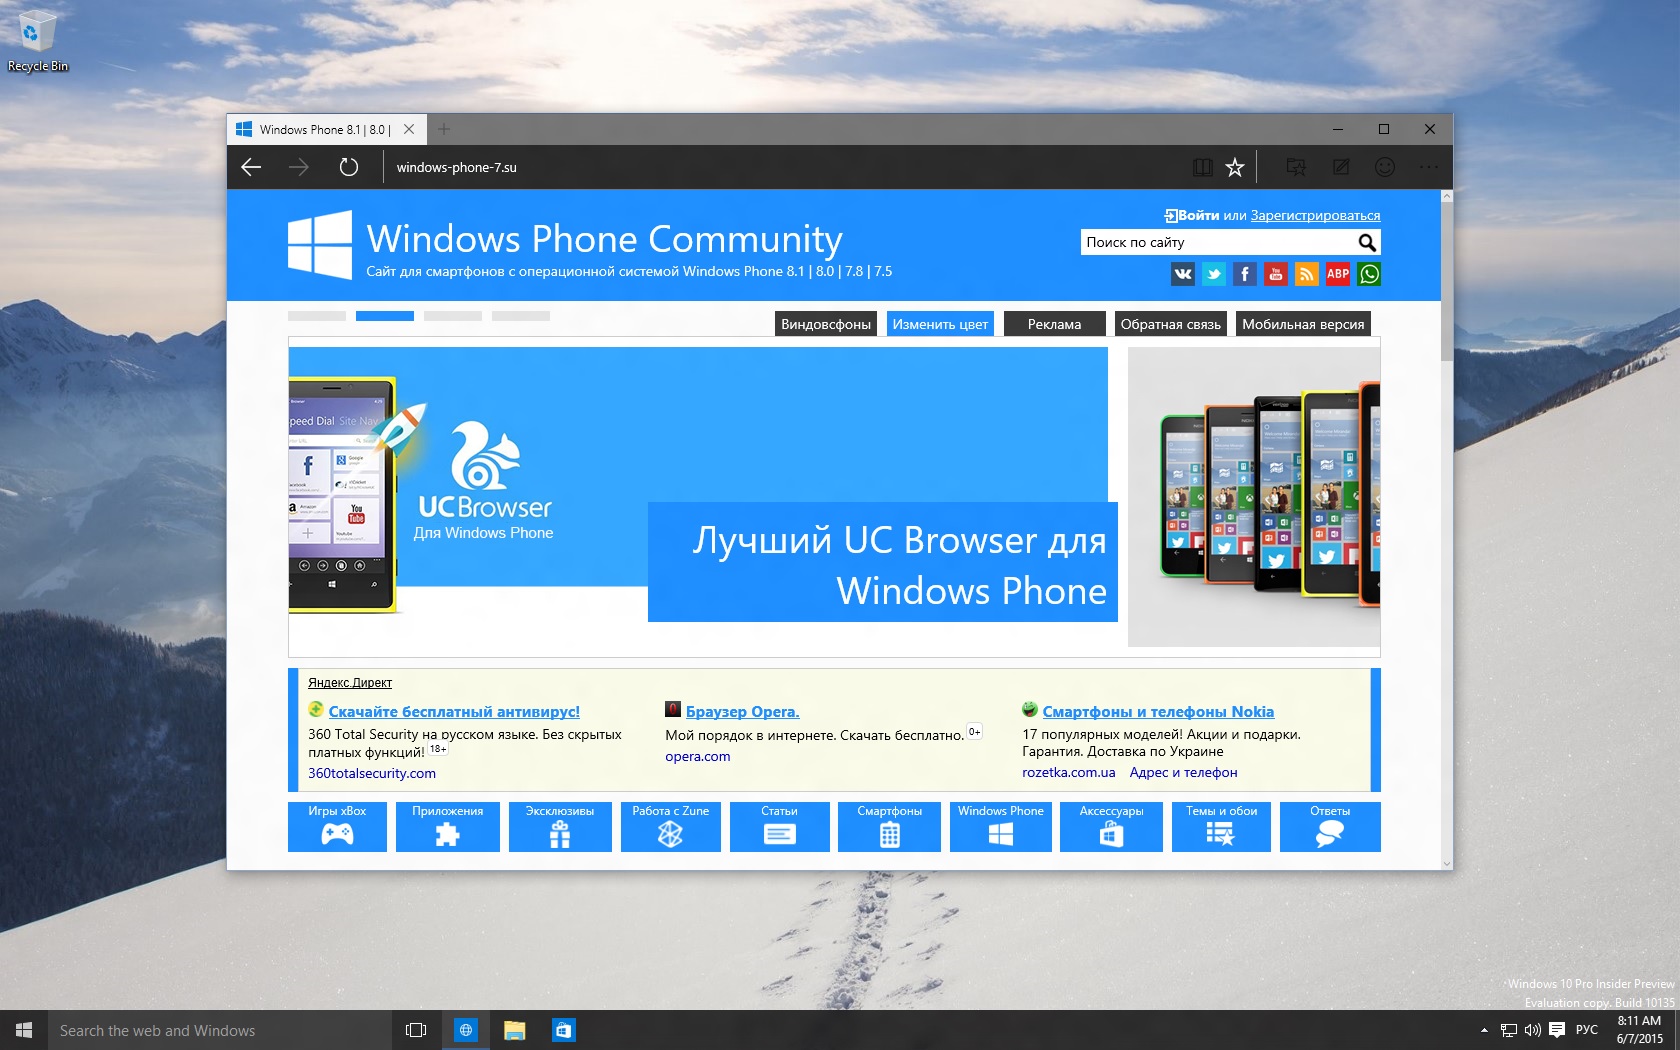Click Изменить цвет button

[940, 324]
